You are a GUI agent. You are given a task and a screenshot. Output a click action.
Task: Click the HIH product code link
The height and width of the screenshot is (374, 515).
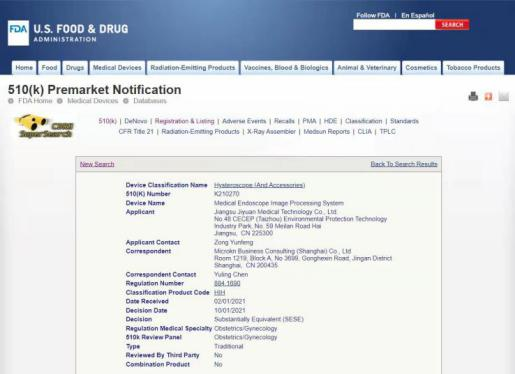[x=219, y=292]
